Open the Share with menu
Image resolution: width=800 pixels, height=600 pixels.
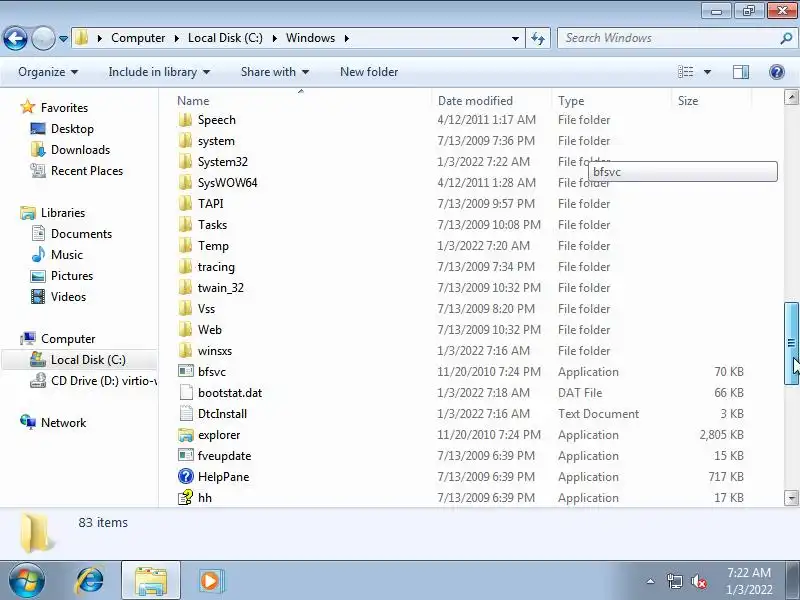coord(275,72)
